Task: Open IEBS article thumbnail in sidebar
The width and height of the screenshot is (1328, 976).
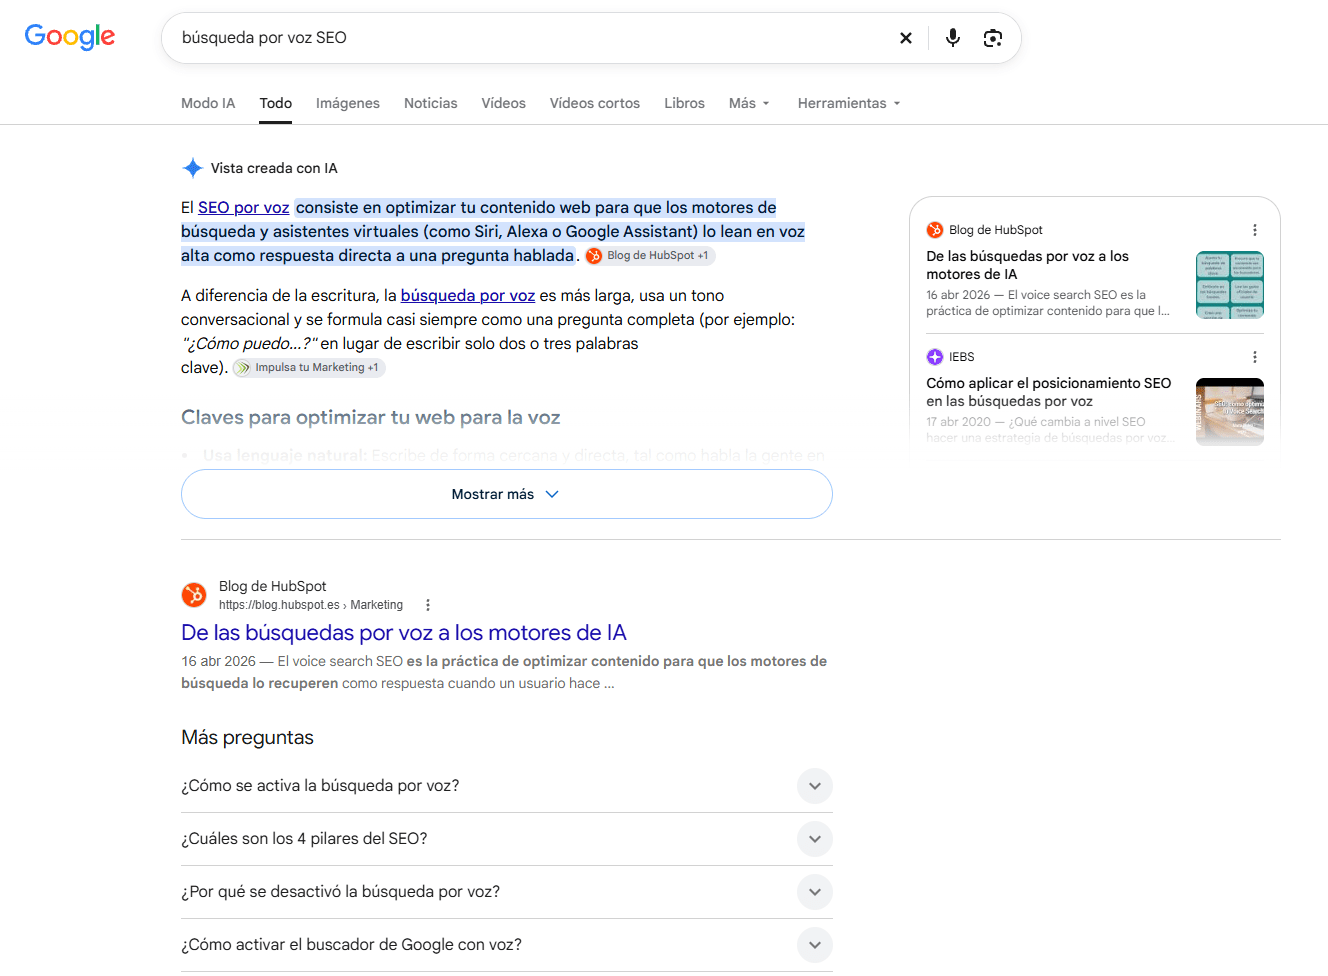Action: click(1230, 412)
